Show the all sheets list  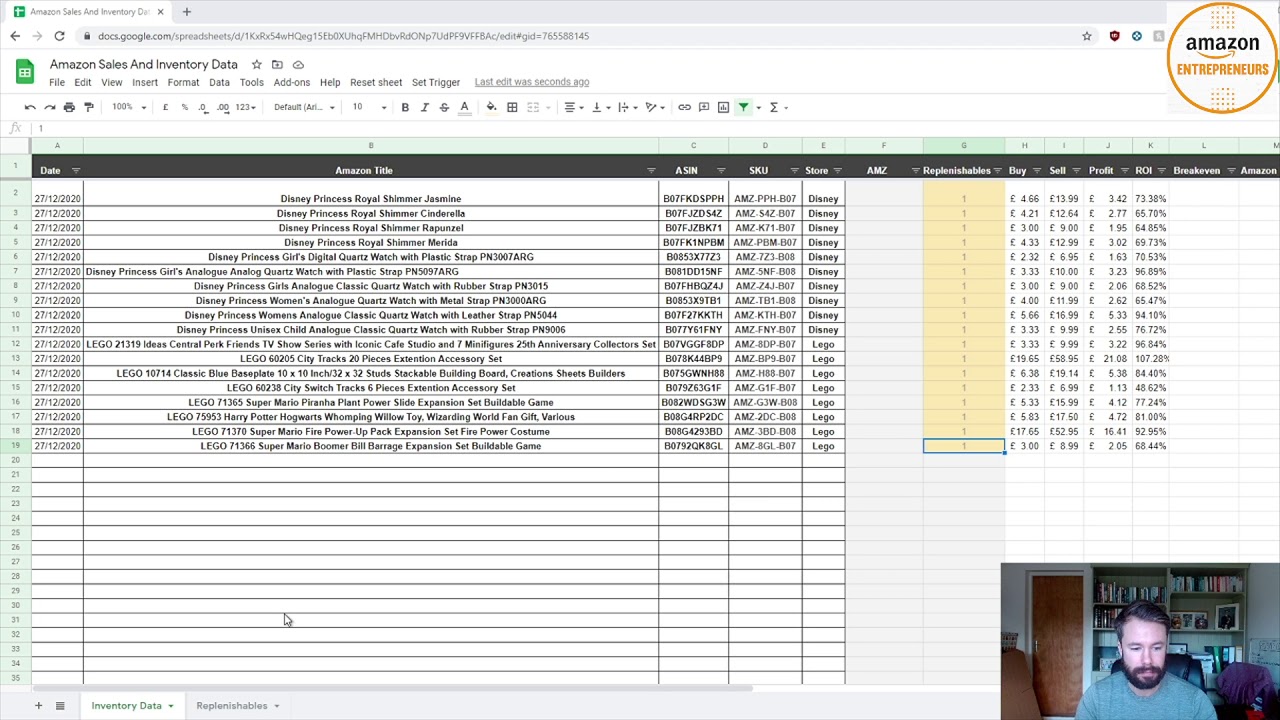pos(60,706)
